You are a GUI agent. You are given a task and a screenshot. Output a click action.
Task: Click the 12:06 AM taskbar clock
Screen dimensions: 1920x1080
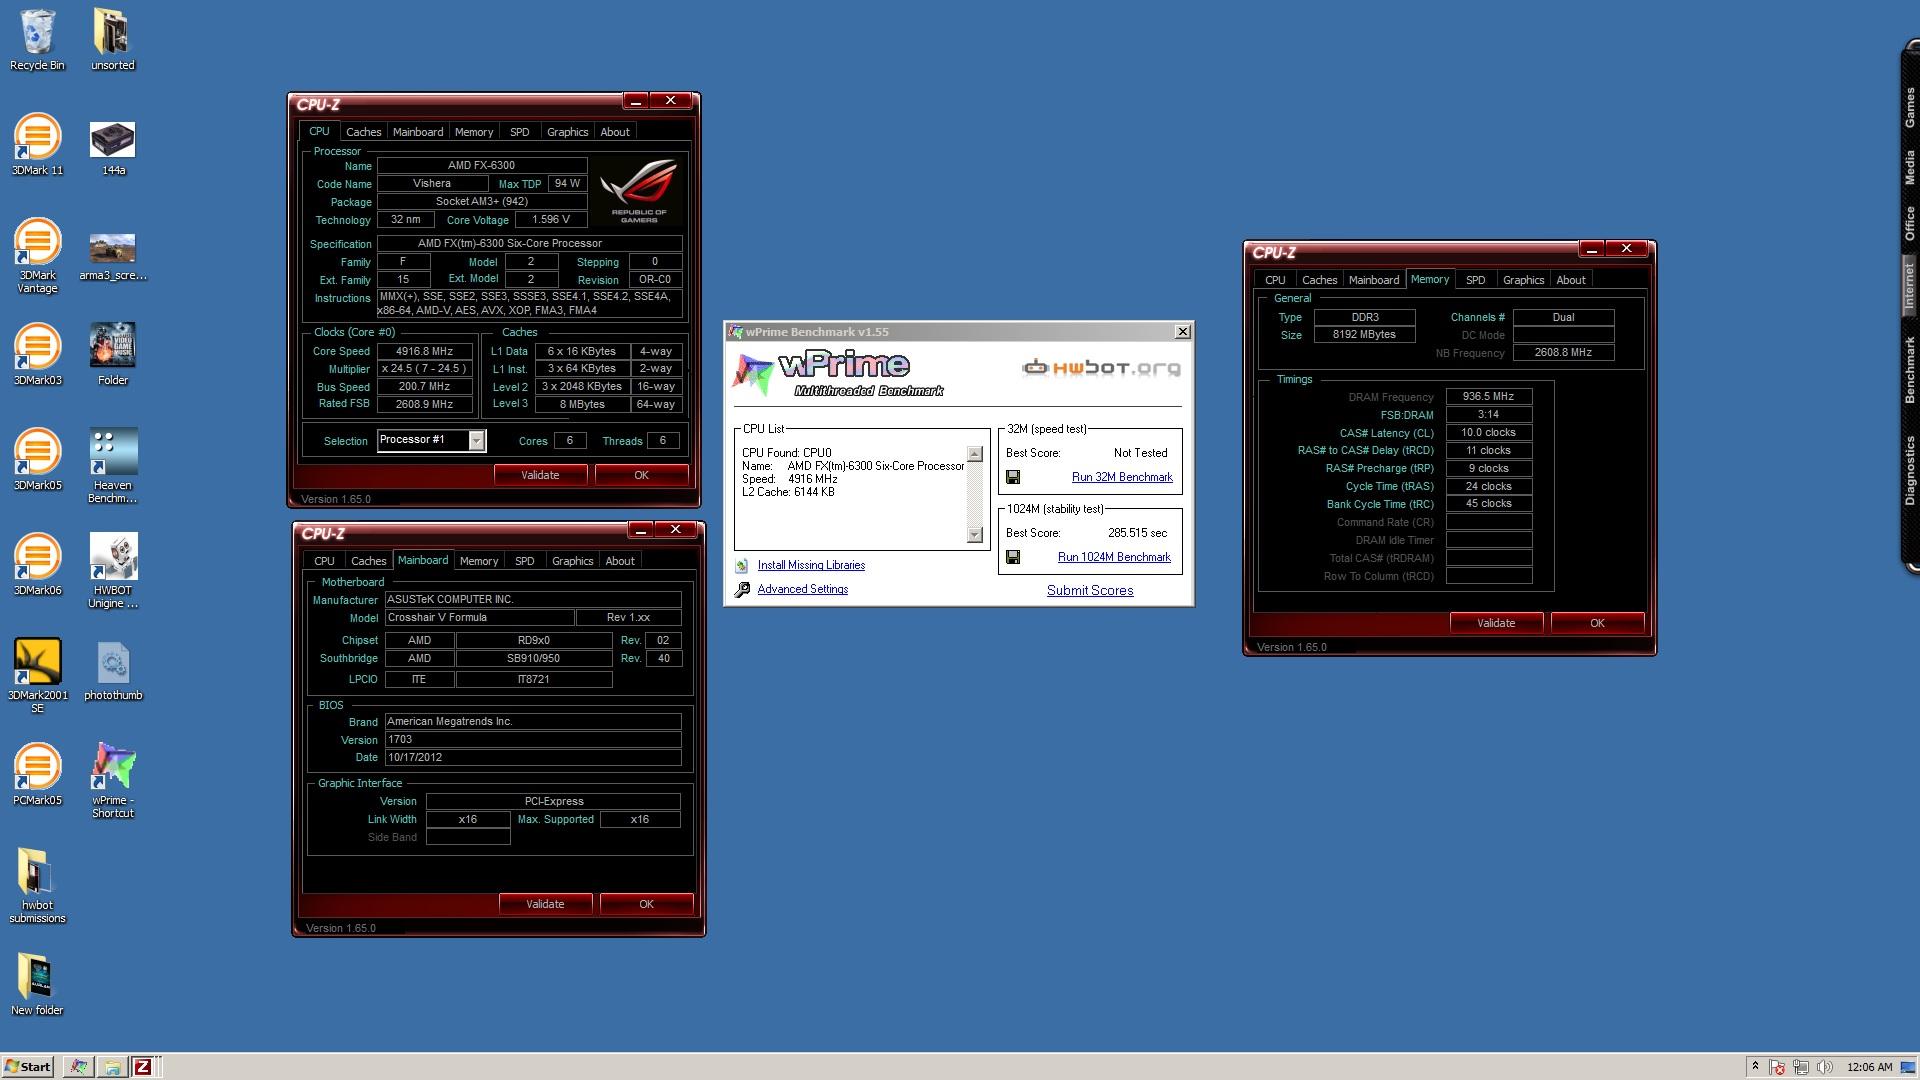[1869, 1067]
